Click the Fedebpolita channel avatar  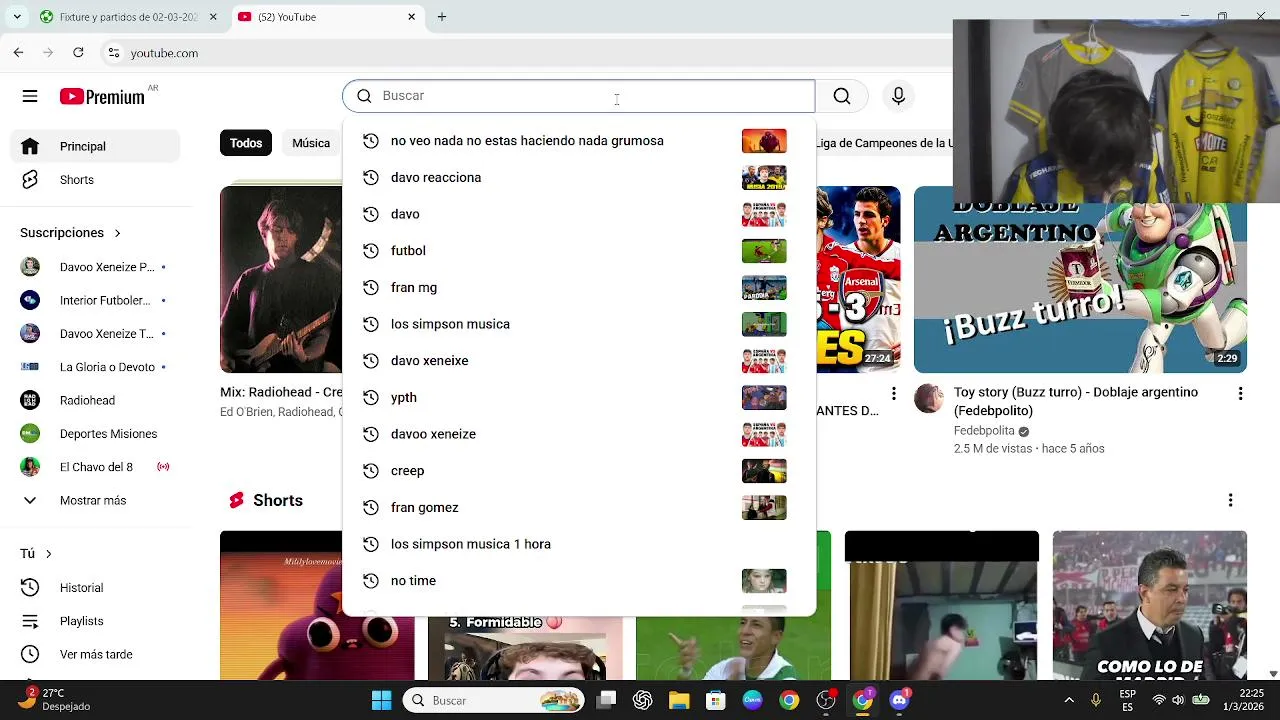(x=929, y=399)
